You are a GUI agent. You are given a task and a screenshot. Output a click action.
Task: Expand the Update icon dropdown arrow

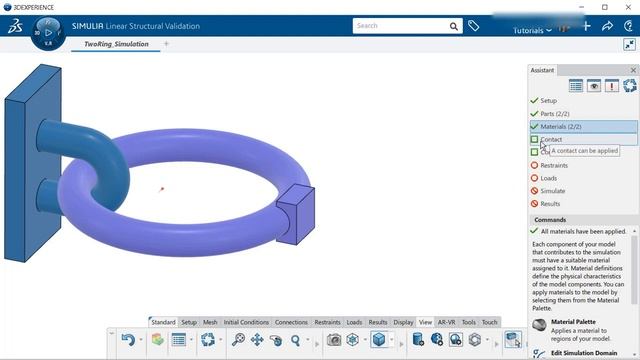[x=220, y=340]
